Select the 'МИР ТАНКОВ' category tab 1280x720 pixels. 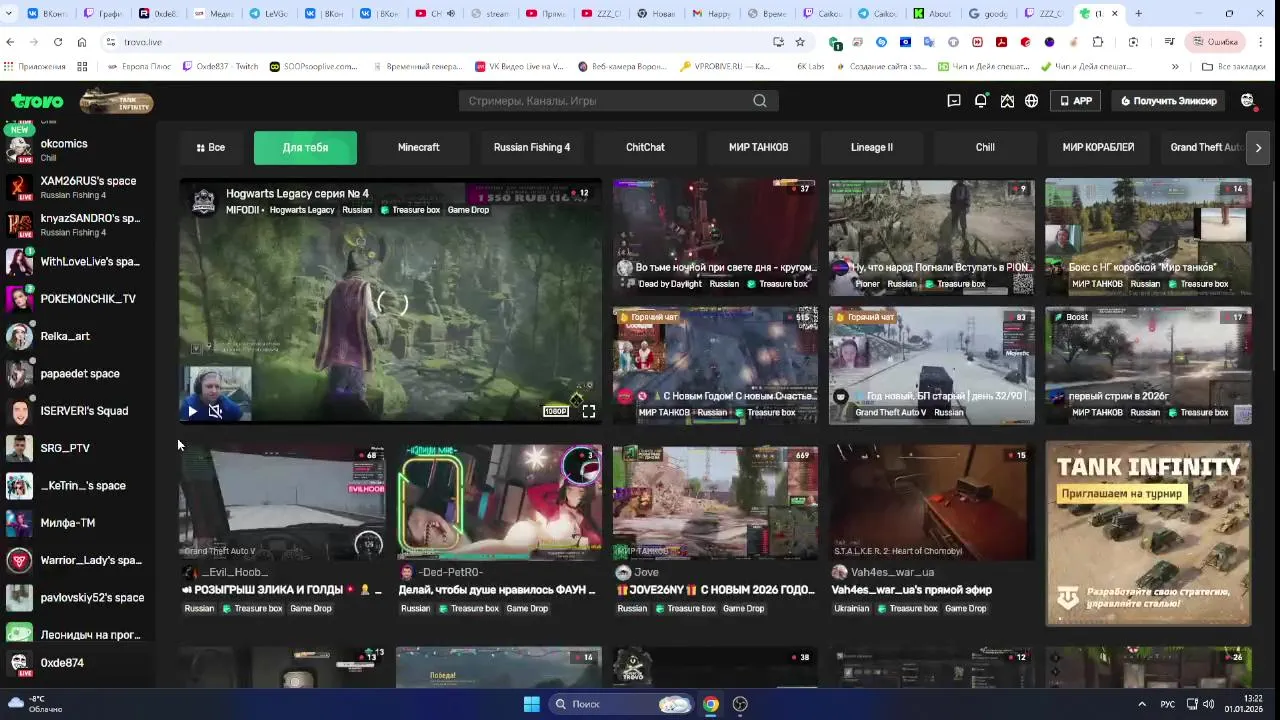[758, 148]
